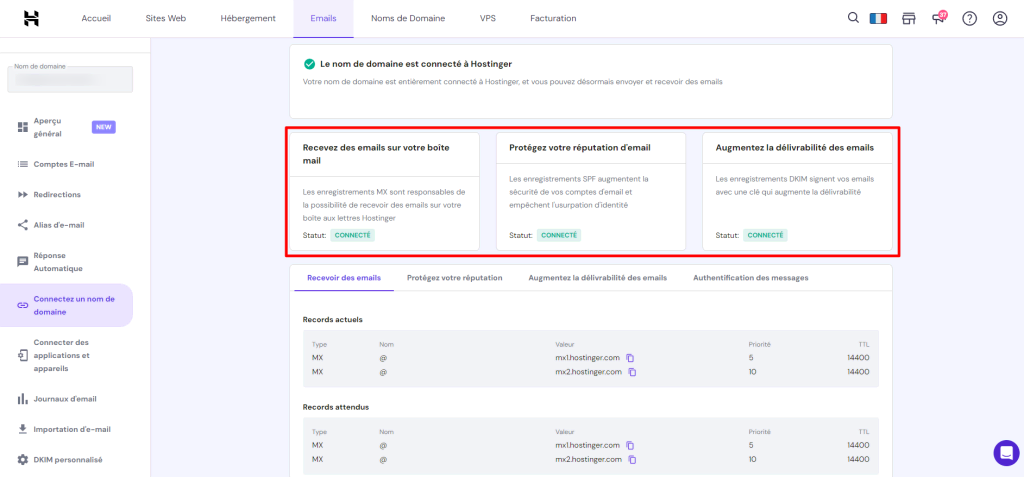Viewport: 1024px width, 477px height.
Task: Open the notifications megaphone icon
Action: coord(938,18)
